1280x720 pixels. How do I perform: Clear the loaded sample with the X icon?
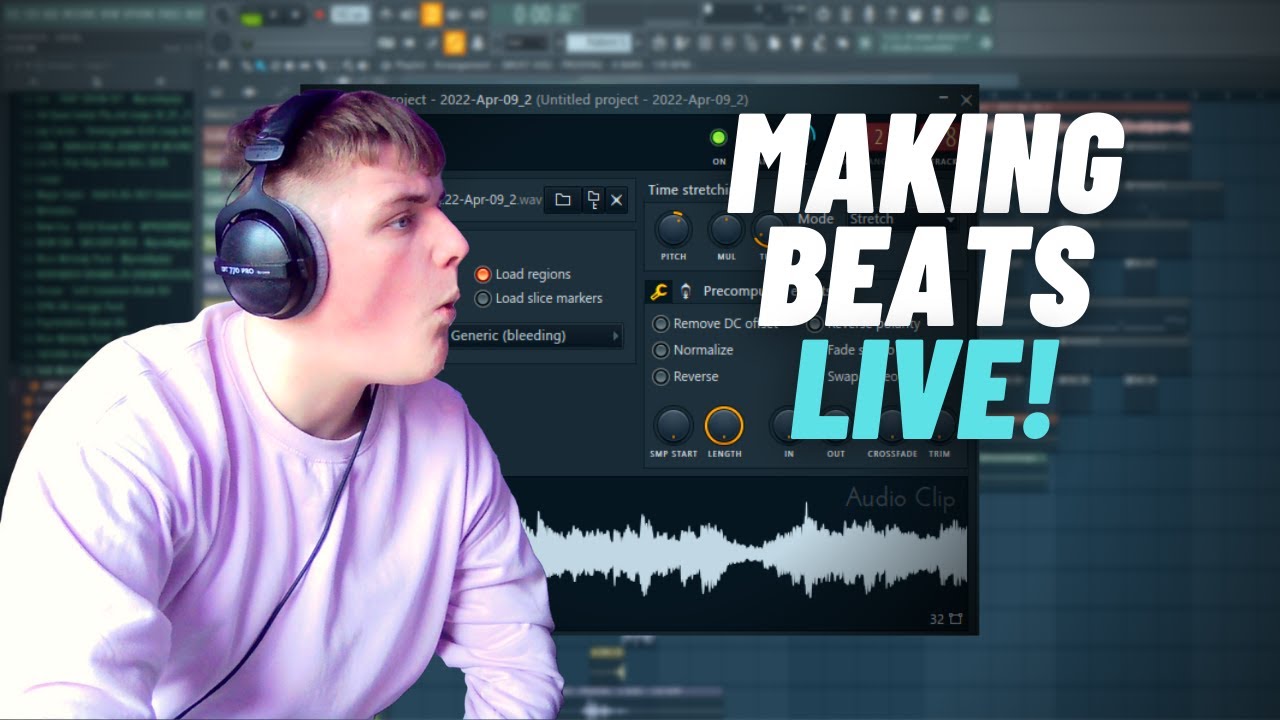pyautogui.click(x=616, y=200)
